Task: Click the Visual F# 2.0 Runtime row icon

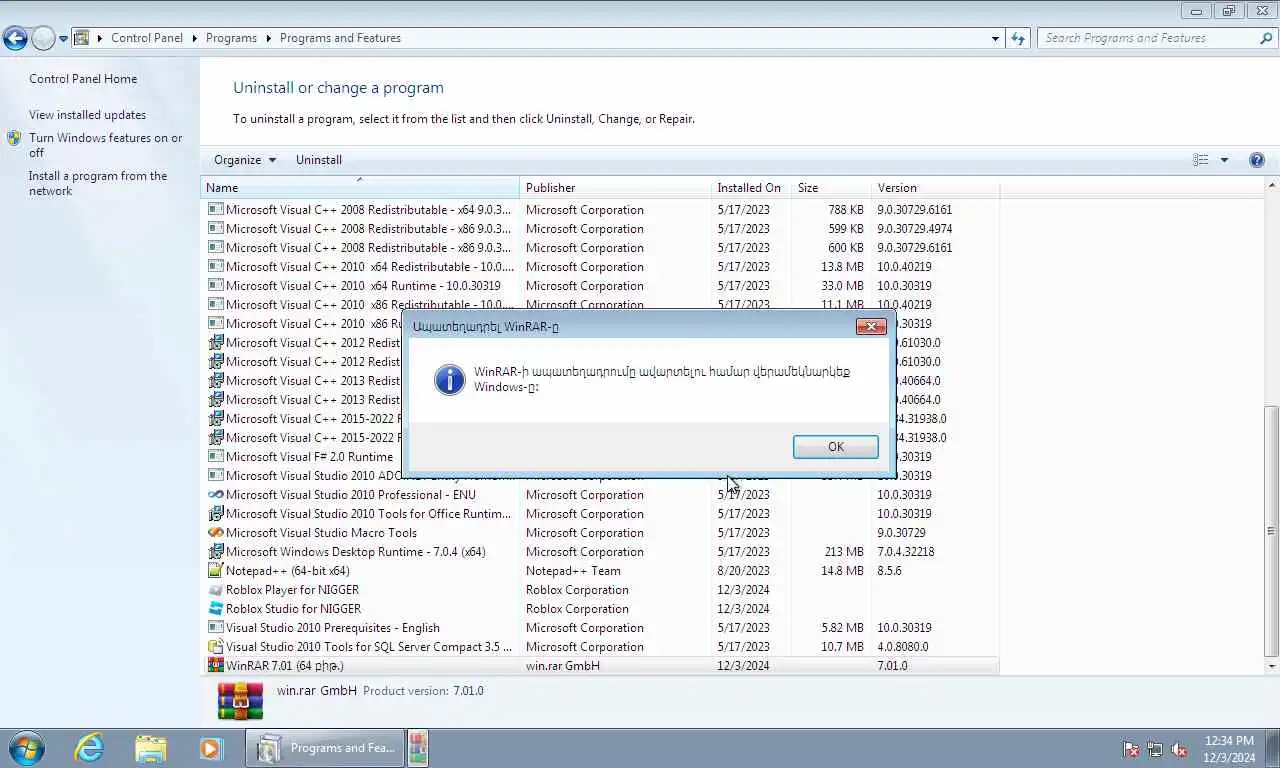Action: tap(215, 457)
